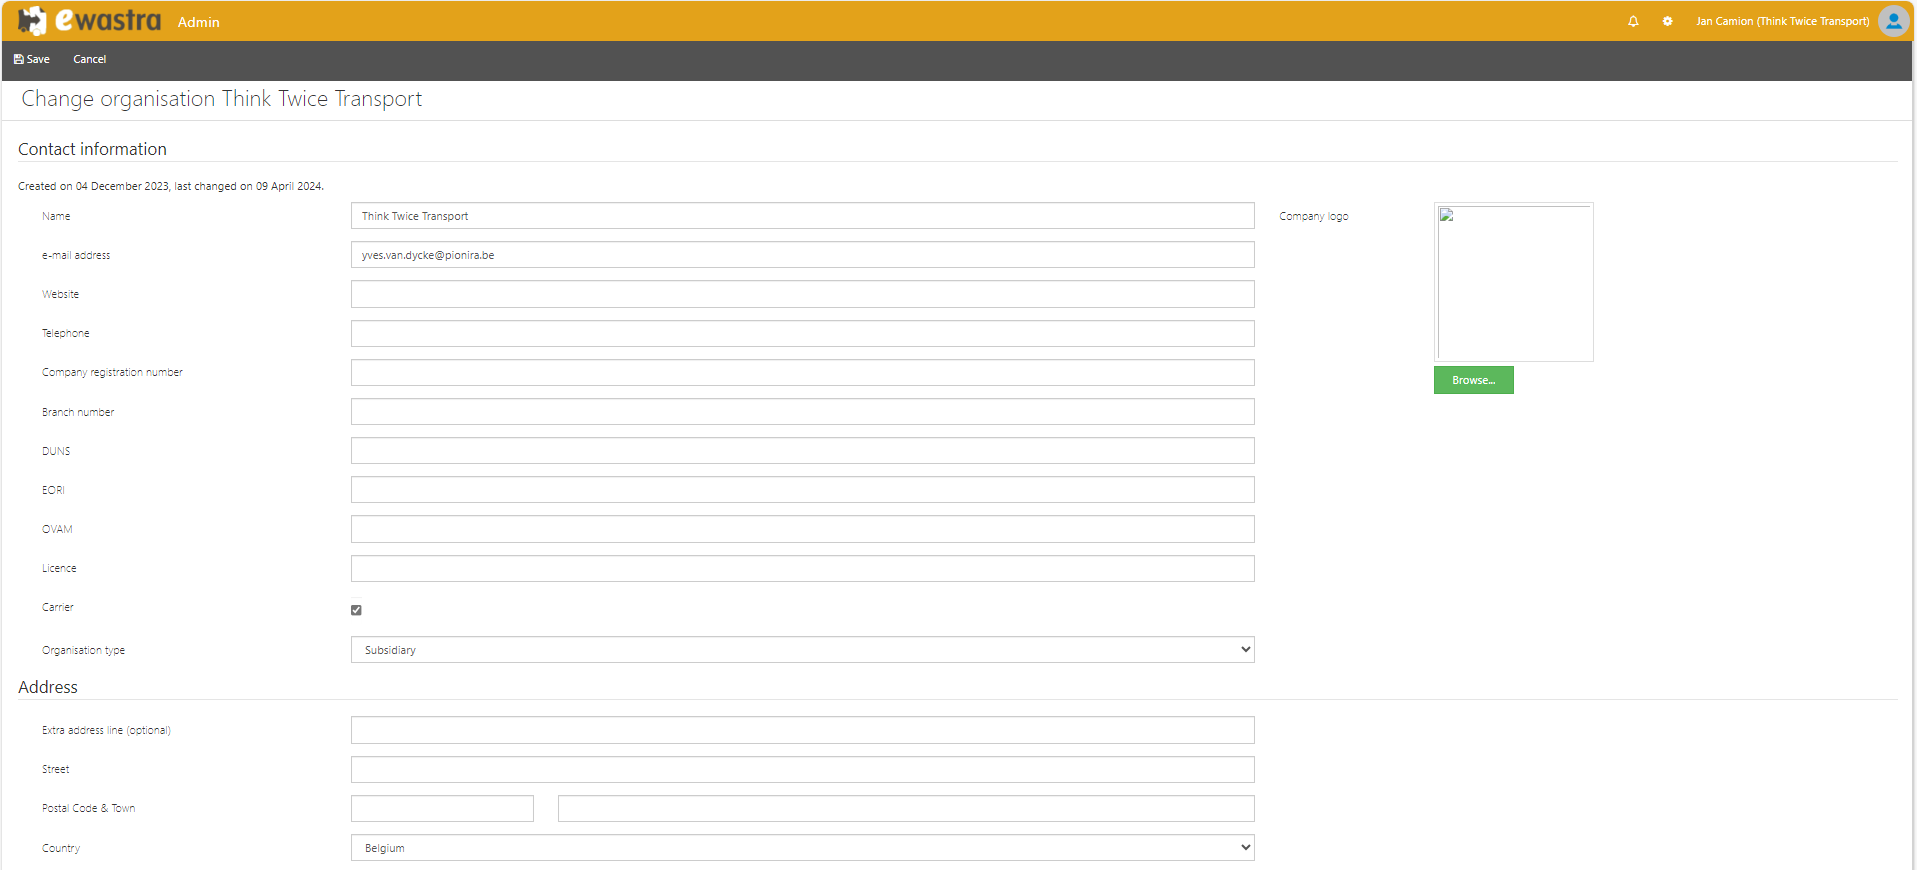
Task: Click the Town input field
Action: pyautogui.click(x=906, y=808)
